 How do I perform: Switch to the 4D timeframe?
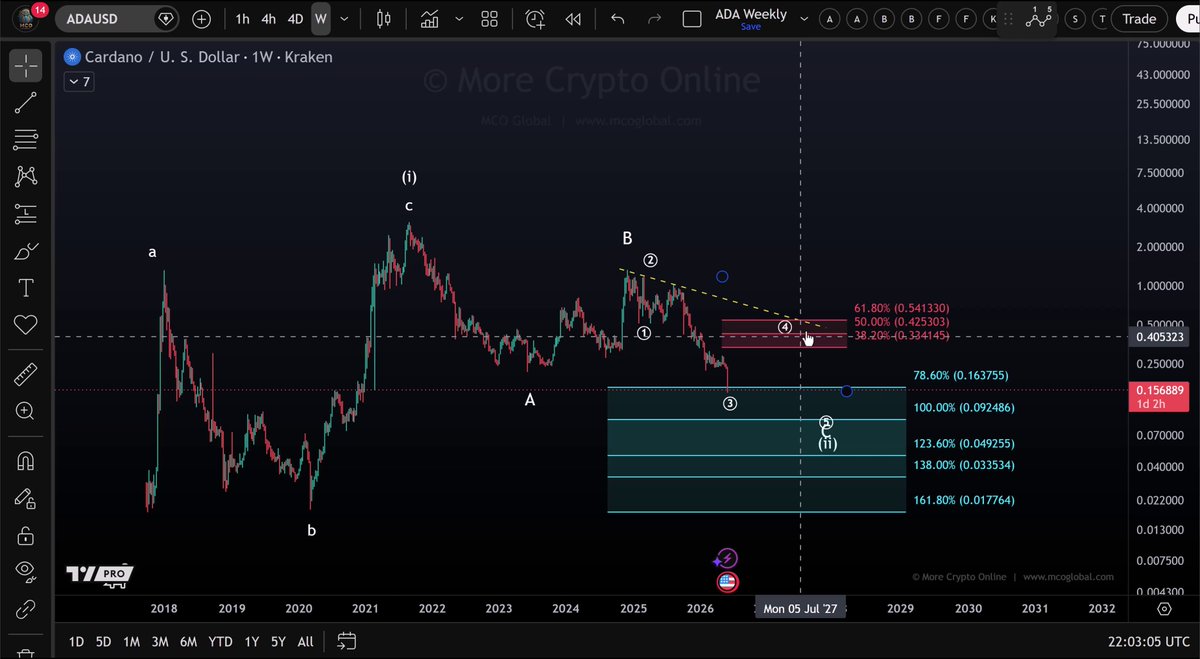(x=295, y=18)
